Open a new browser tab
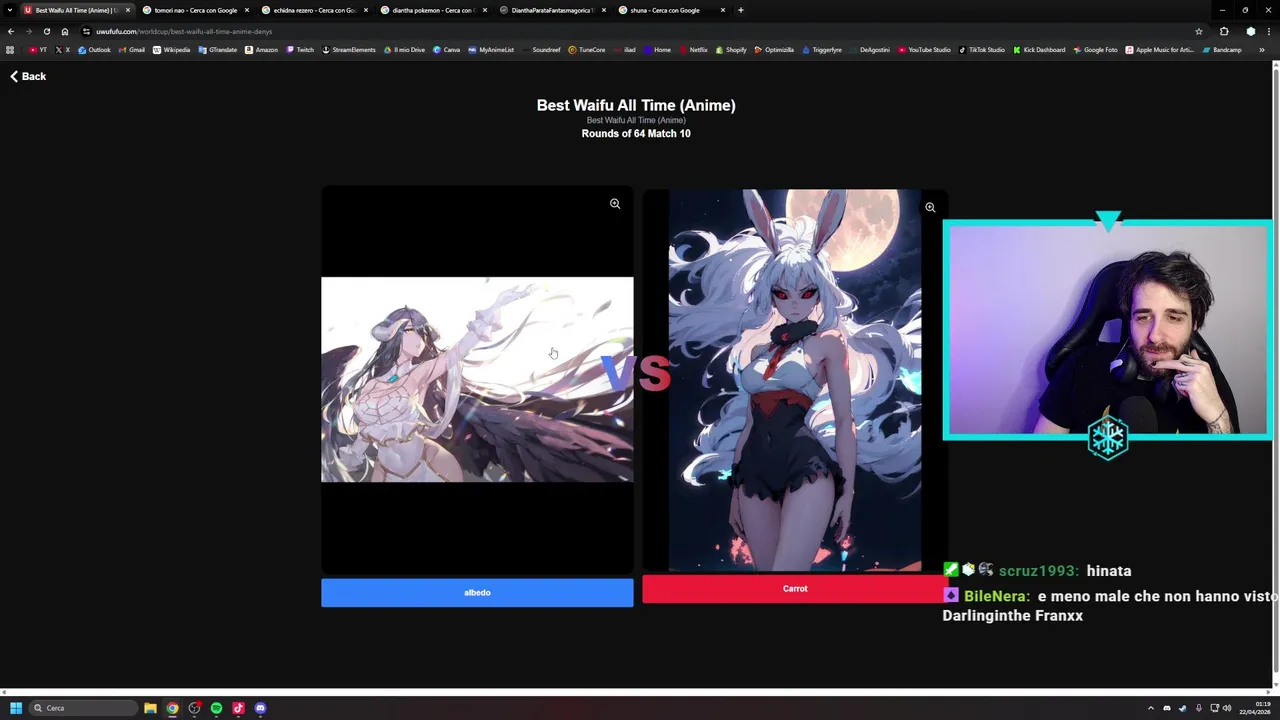This screenshot has height=720, width=1280. [740, 10]
